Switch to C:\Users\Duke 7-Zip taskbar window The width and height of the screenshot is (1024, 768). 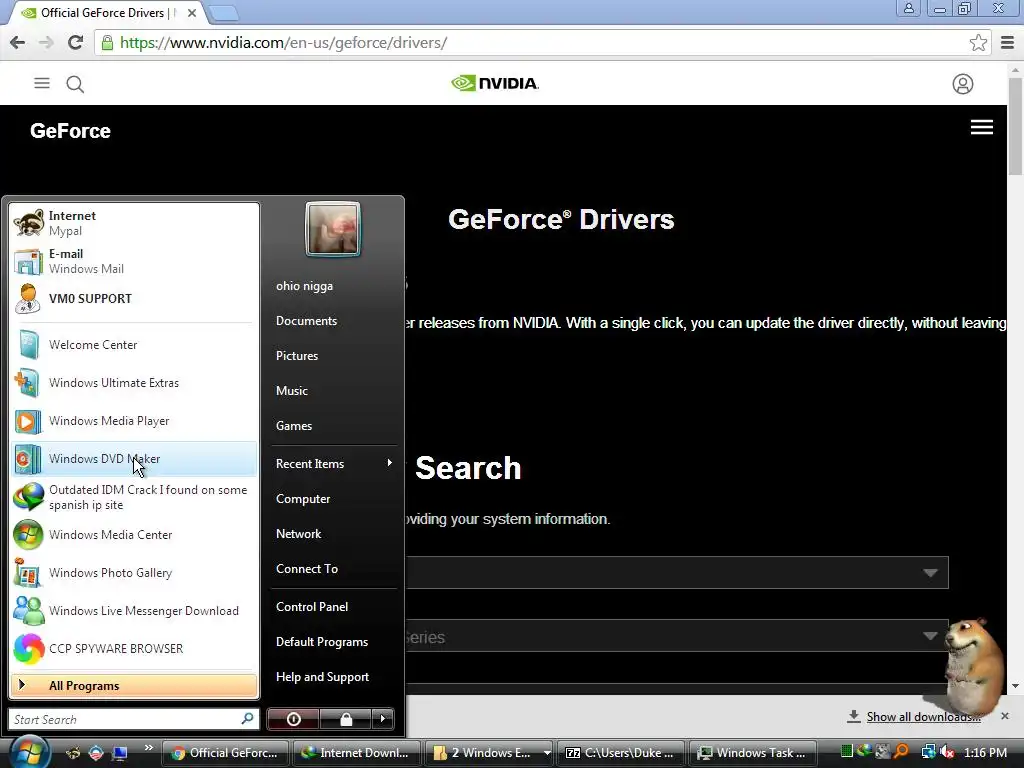[621, 753]
